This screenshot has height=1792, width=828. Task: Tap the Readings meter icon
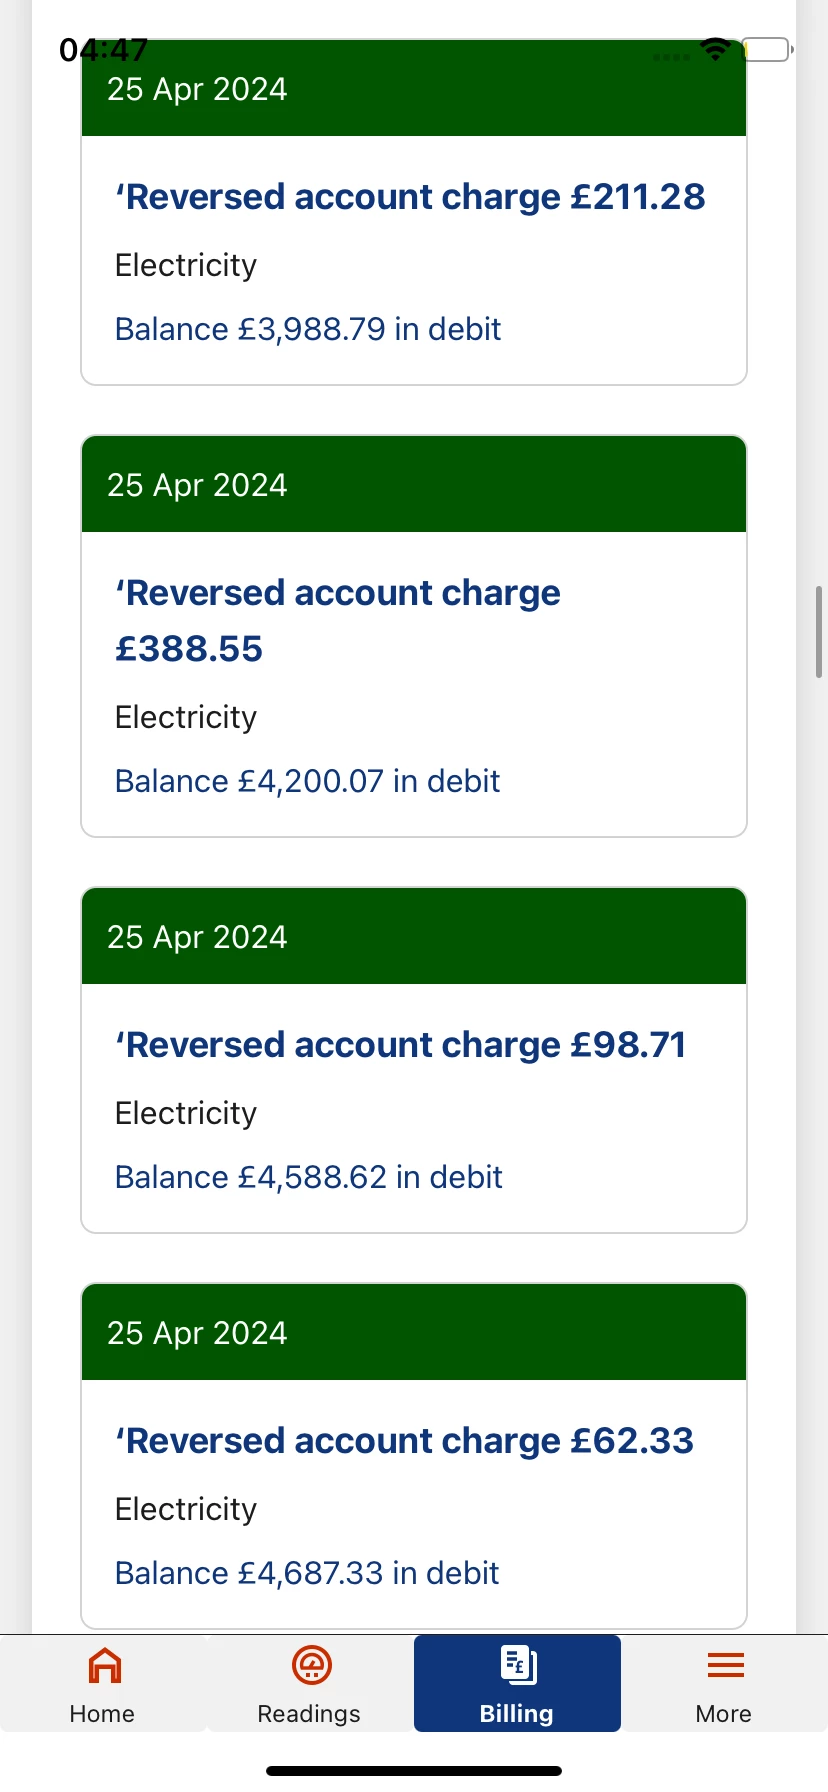pyautogui.click(x=311, y=1666)
